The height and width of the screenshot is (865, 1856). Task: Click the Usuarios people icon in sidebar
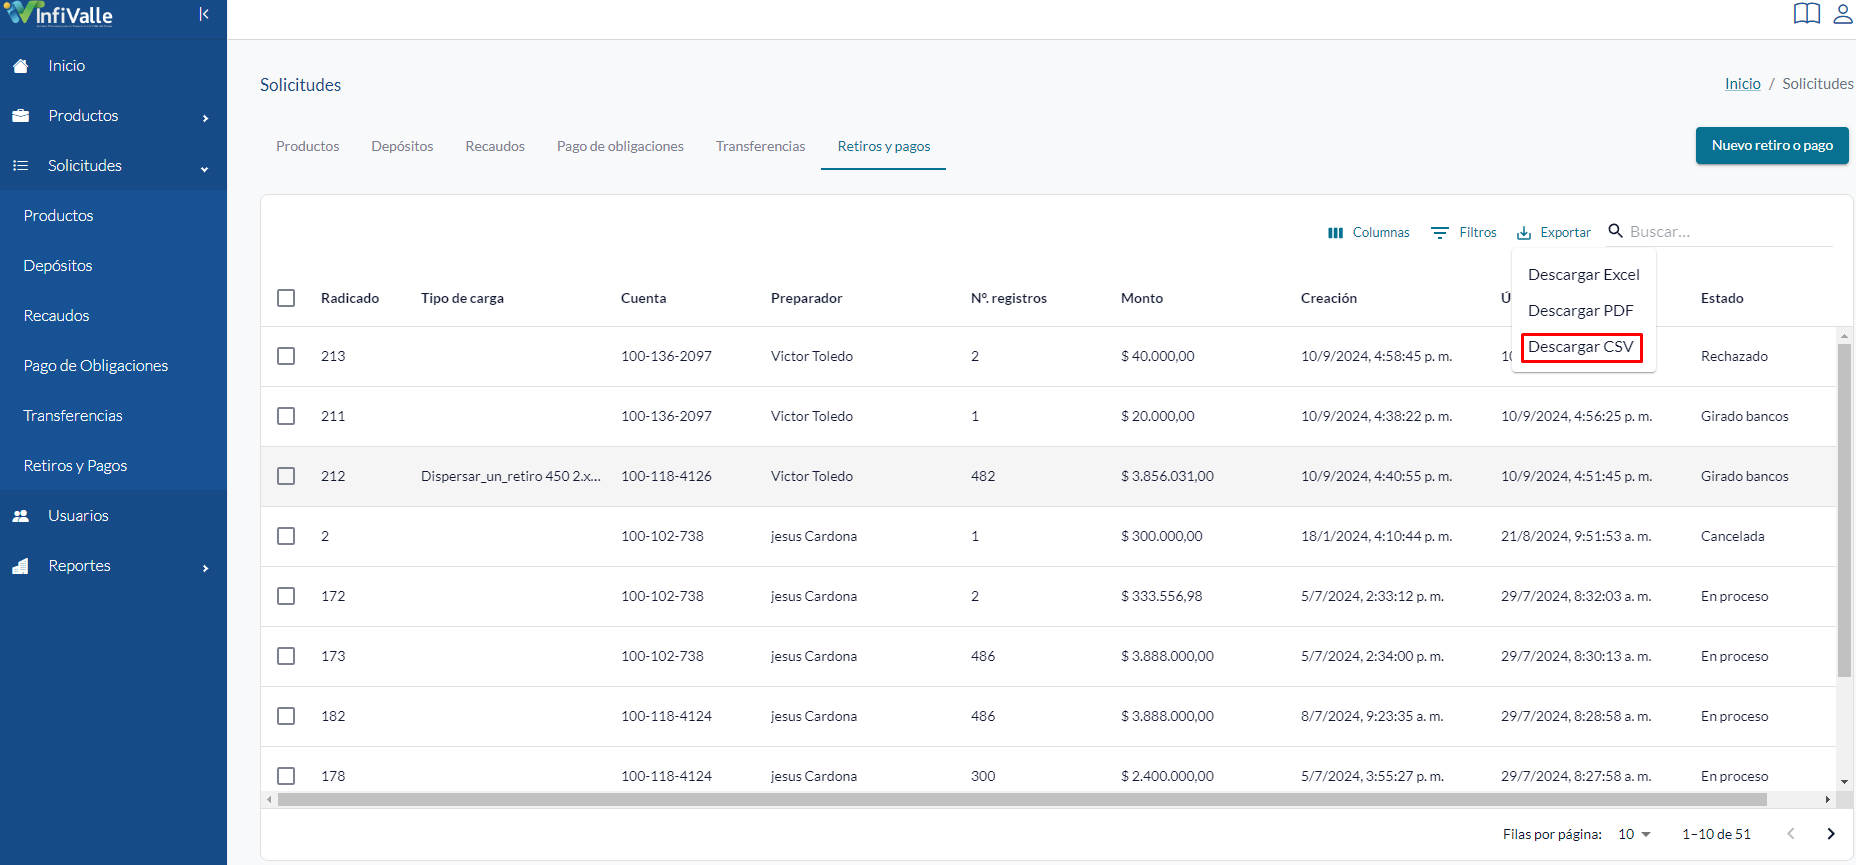21,516
